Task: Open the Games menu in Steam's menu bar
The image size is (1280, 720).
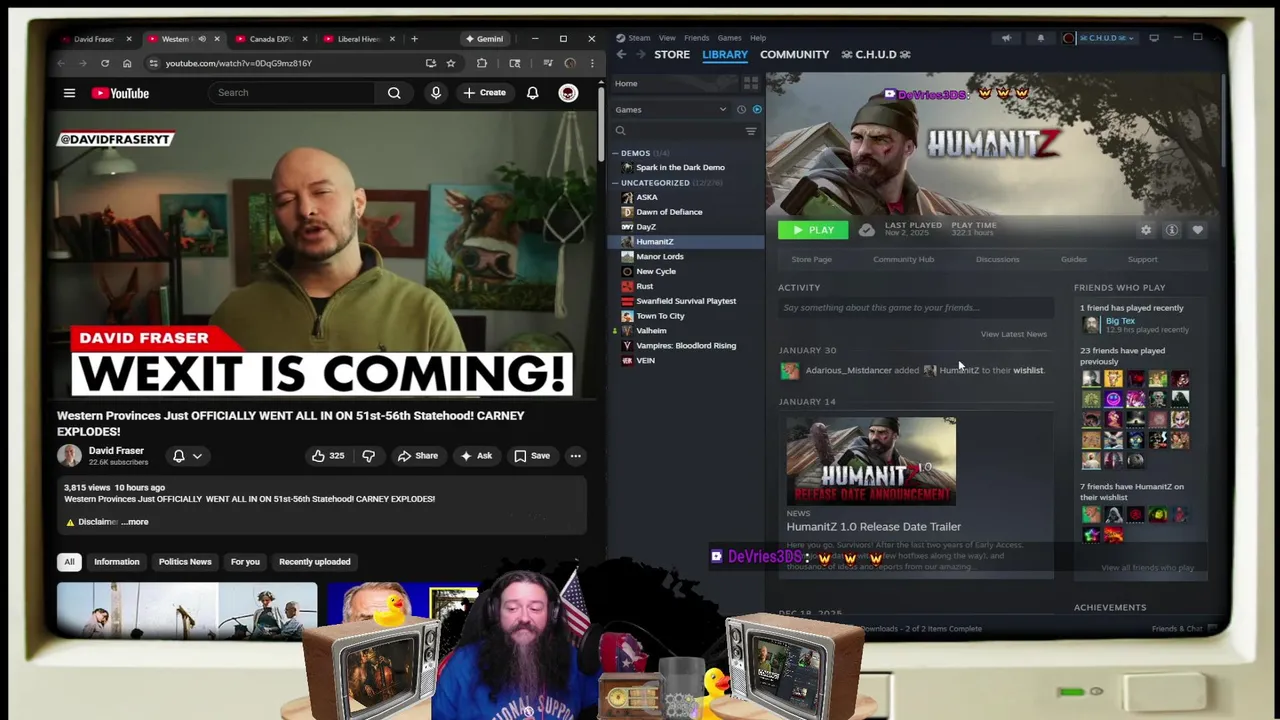Action: point(729,38)
